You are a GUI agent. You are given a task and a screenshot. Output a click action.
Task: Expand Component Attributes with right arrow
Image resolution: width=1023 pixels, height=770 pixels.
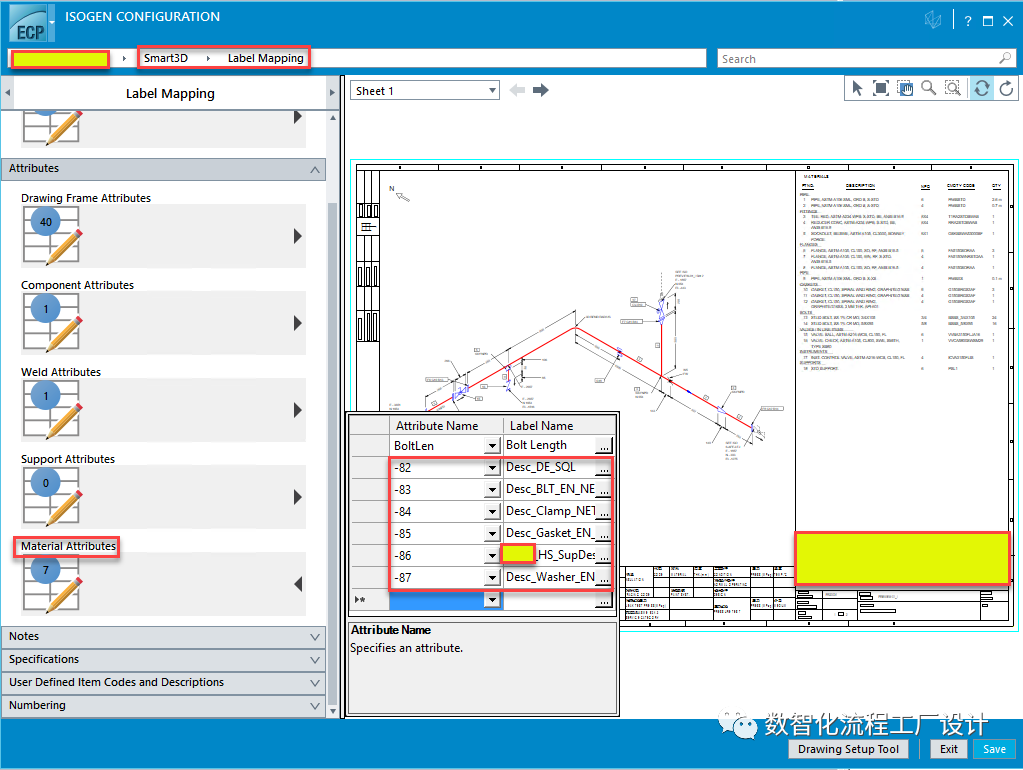298,322
